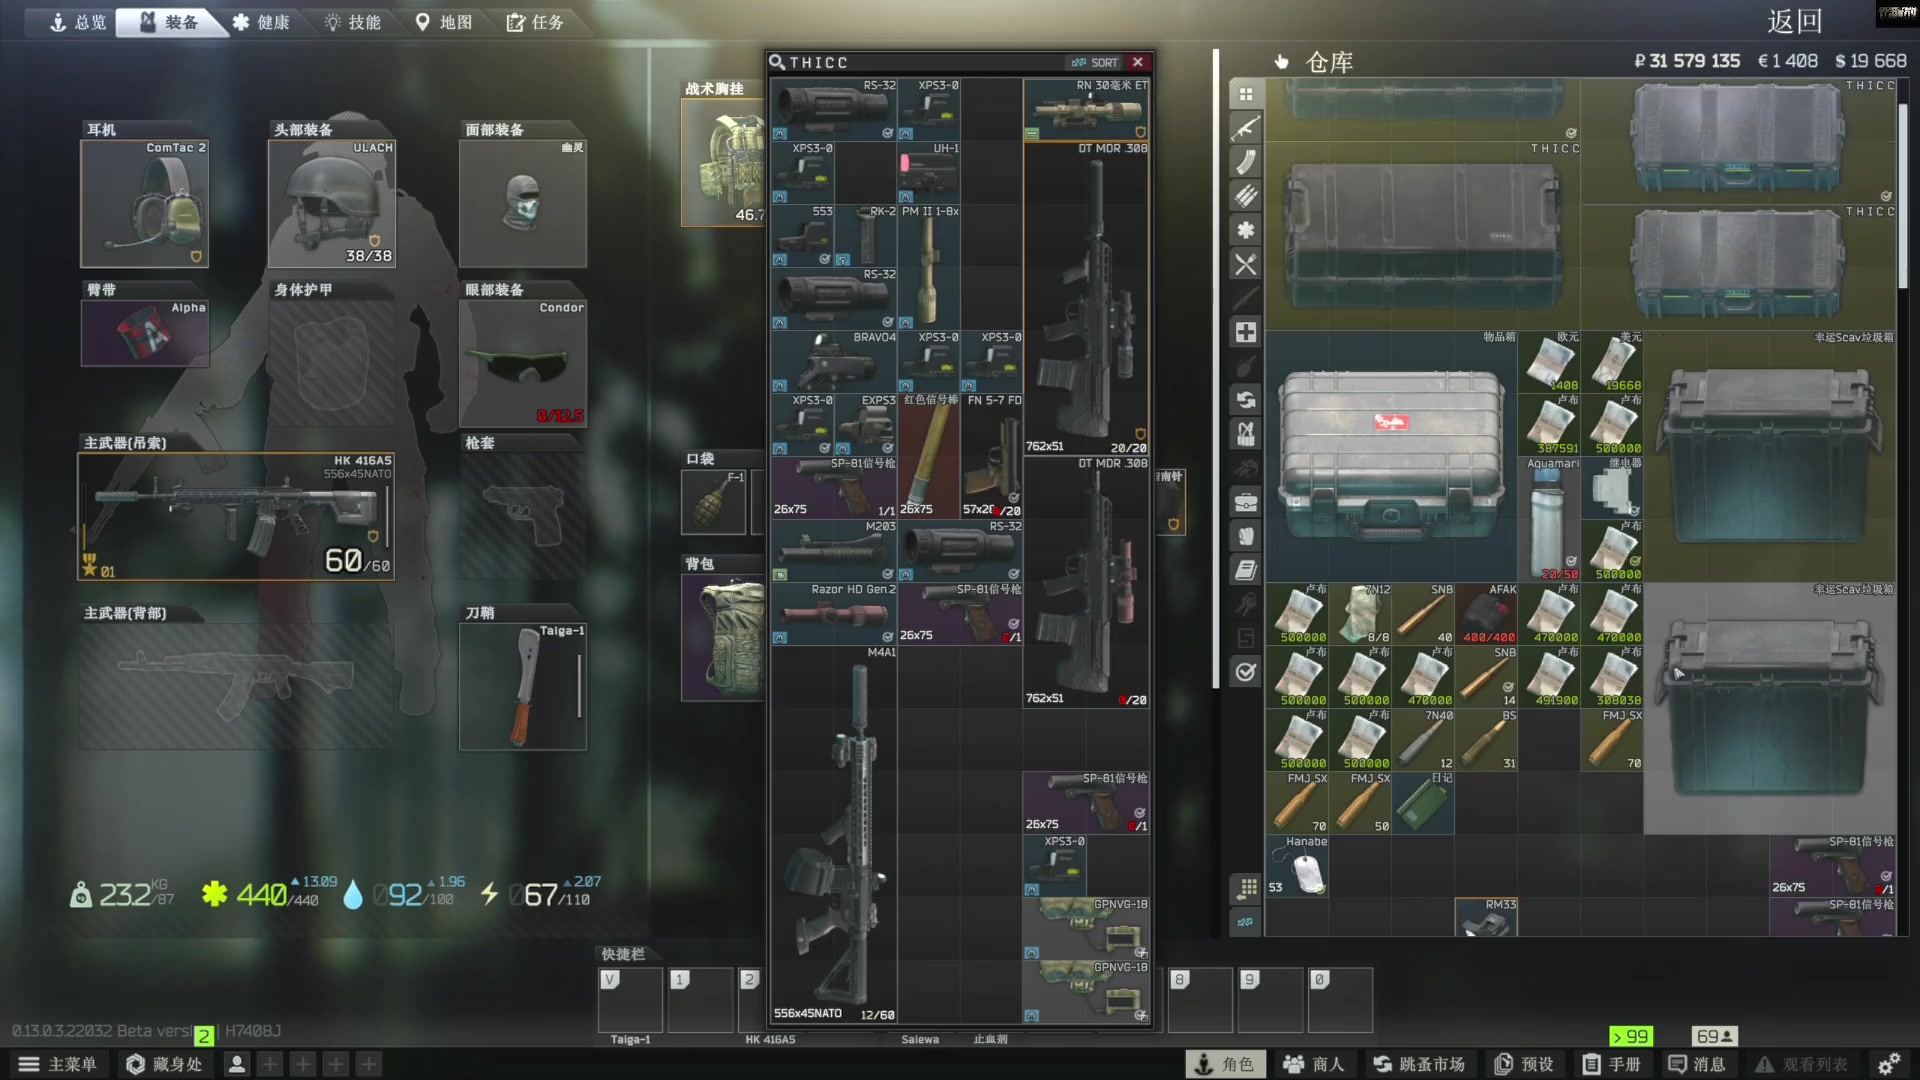Select ULACH helmet slot
Viewport: 1920px width, 1080px height.
point(332,203)
